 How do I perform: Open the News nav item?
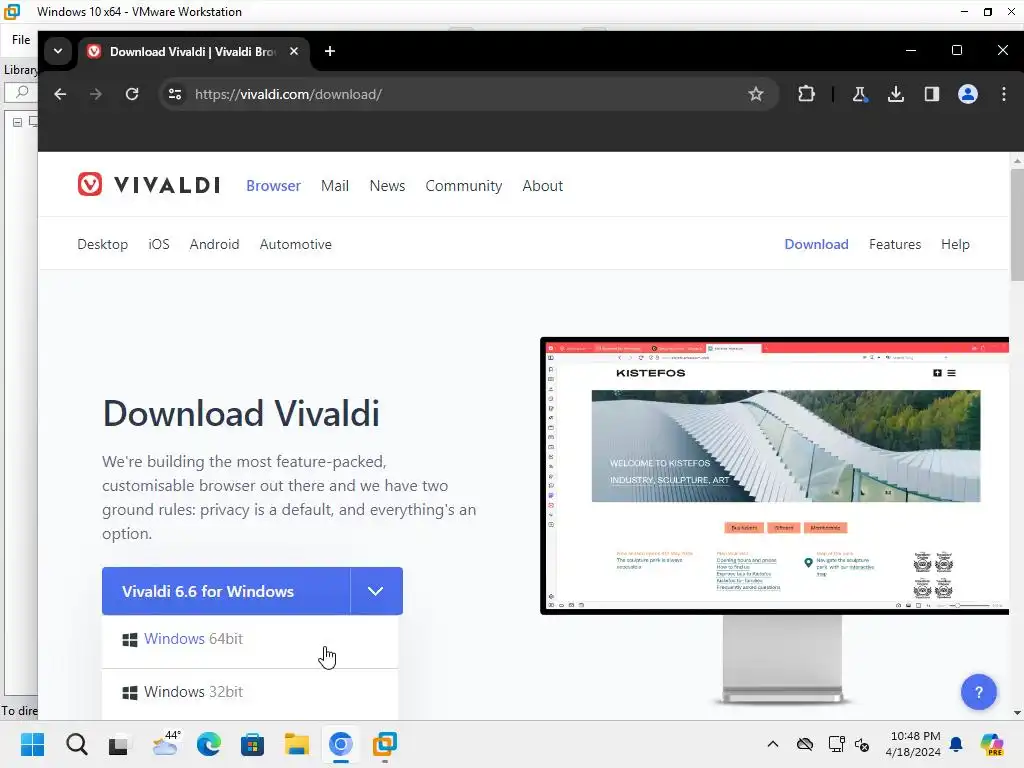pyautogui.click(x=387, y=185)
